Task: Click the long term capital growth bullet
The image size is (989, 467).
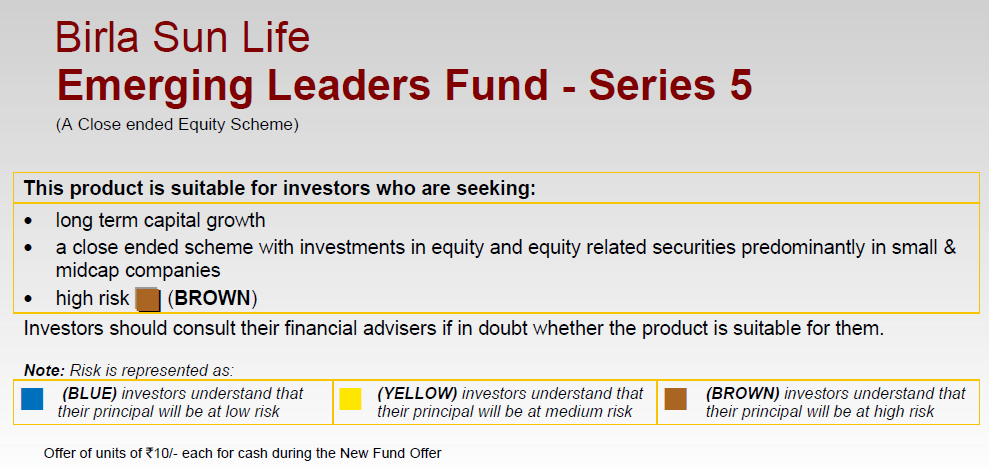Action: pos(160,221)
